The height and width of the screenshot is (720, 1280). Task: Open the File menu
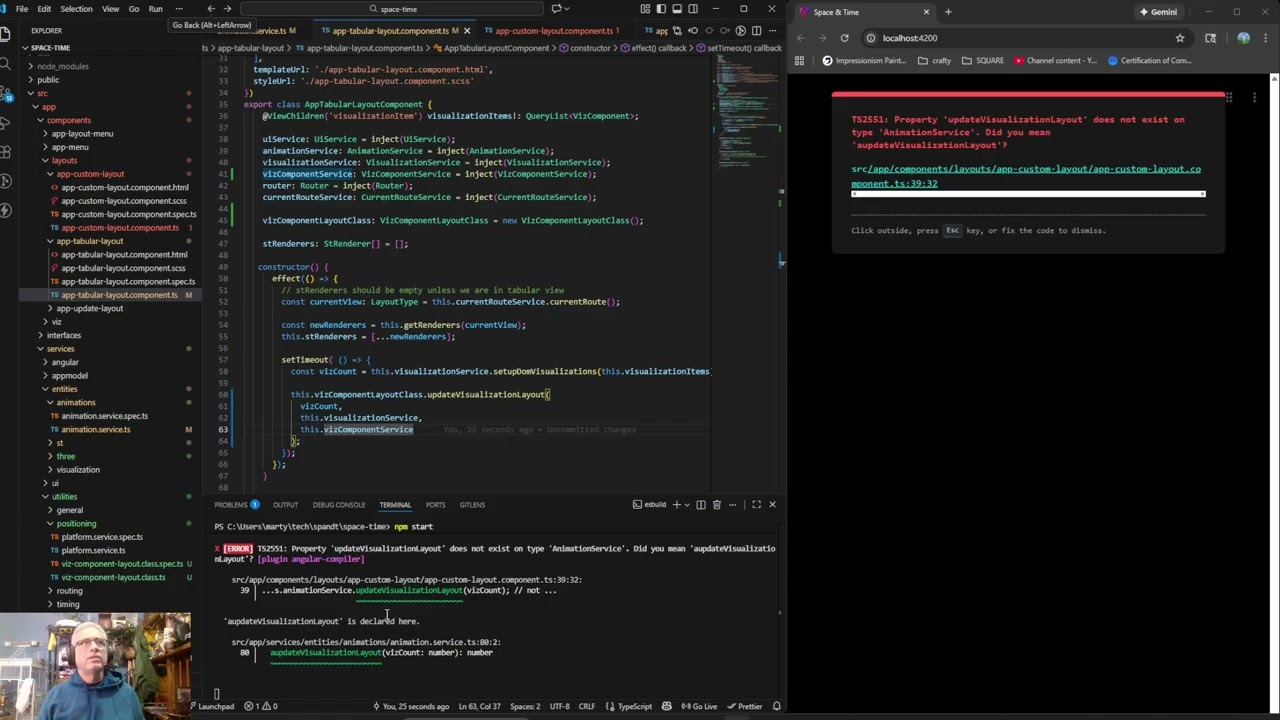pos(22,9)
